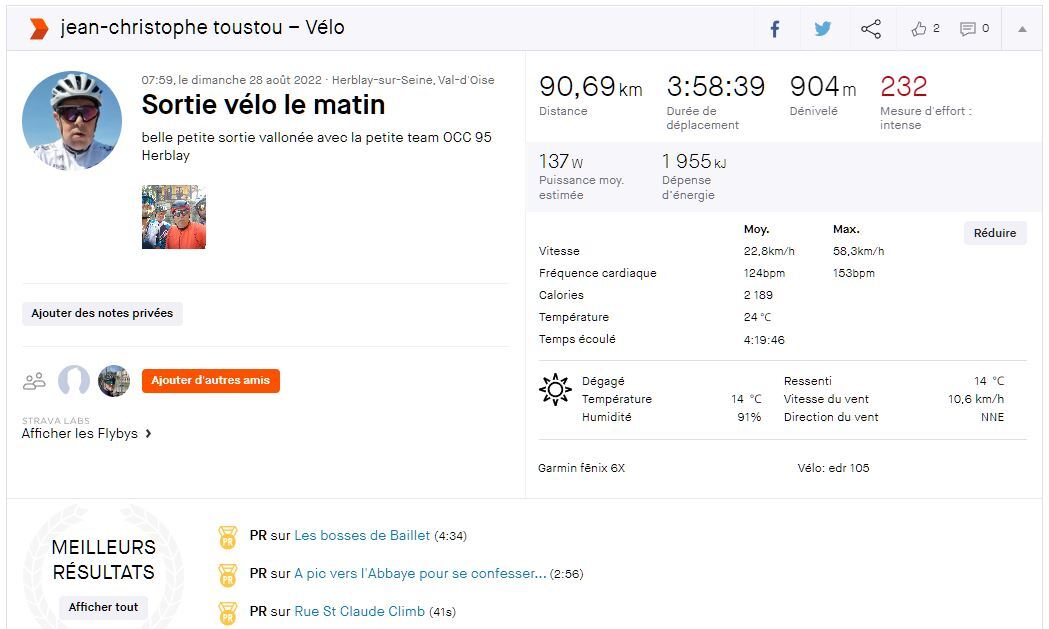The width and height of the screenshot is (1049, 629).
Task: Click the orange Strava chevron logo
Action: pos(39,28)
